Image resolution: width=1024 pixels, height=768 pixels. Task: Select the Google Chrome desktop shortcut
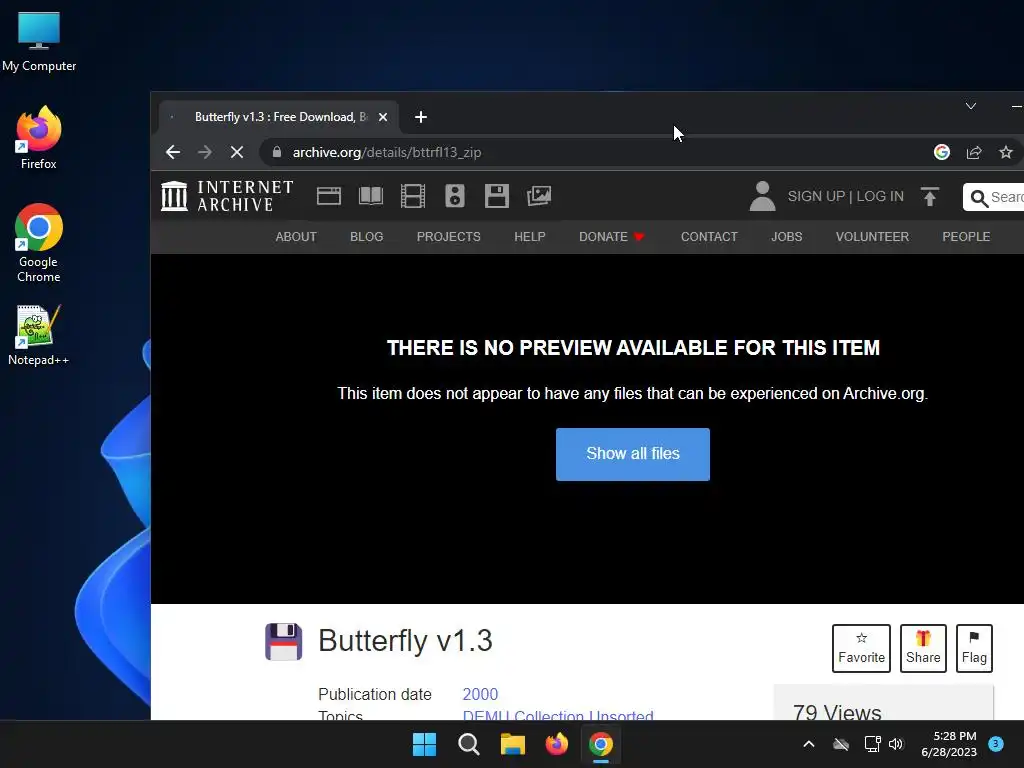coord(39,243)
